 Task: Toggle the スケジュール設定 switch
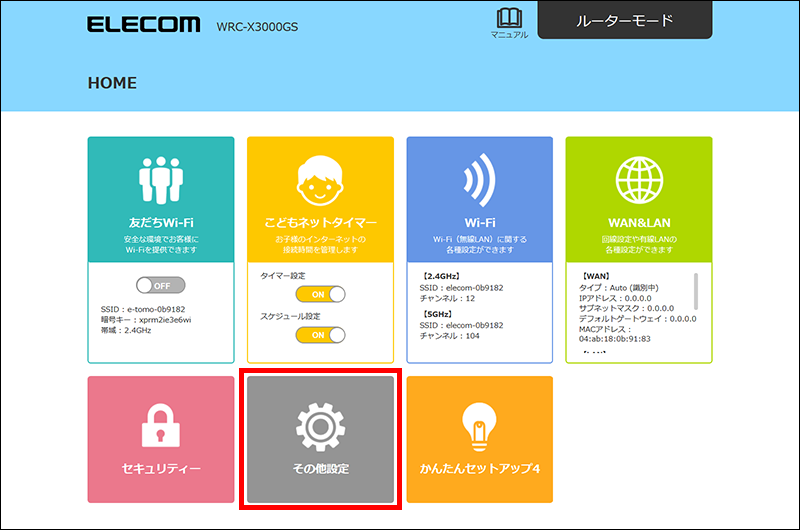(x=320, y=335)
